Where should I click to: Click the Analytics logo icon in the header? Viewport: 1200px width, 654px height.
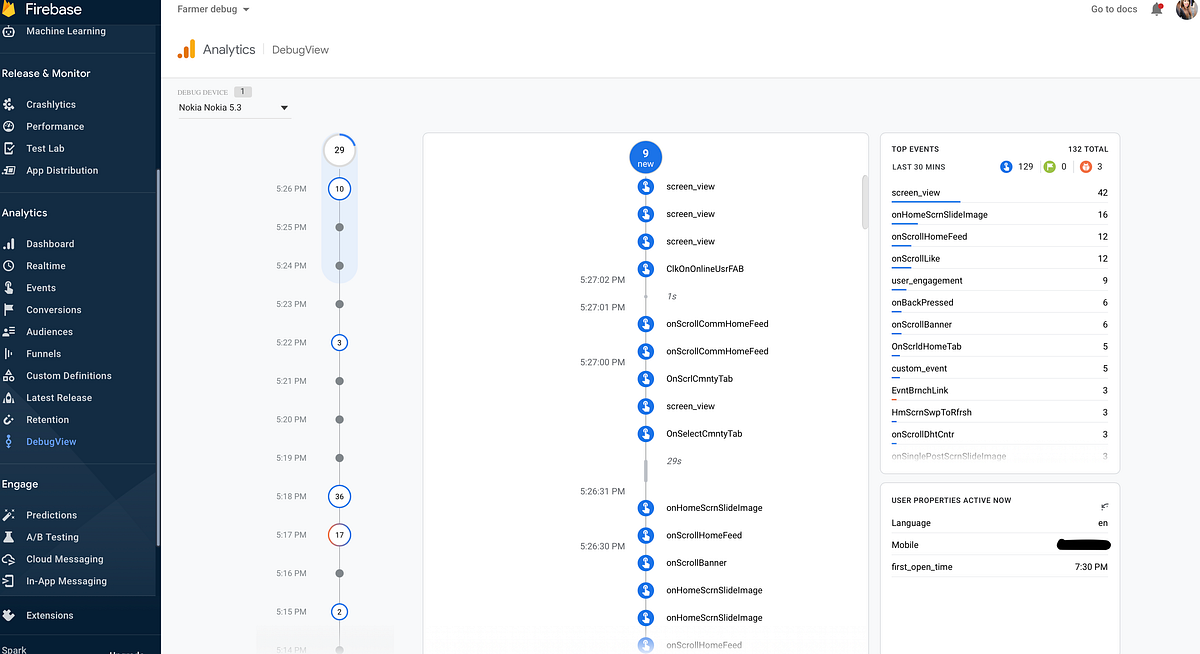click(x=185, y=48)
